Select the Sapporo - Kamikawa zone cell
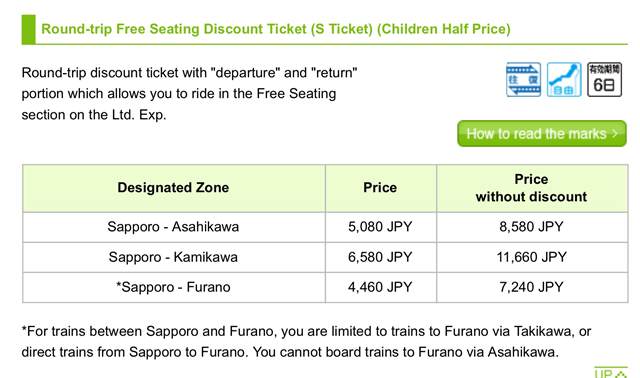The image size is (640, 378). pos(173,257)
